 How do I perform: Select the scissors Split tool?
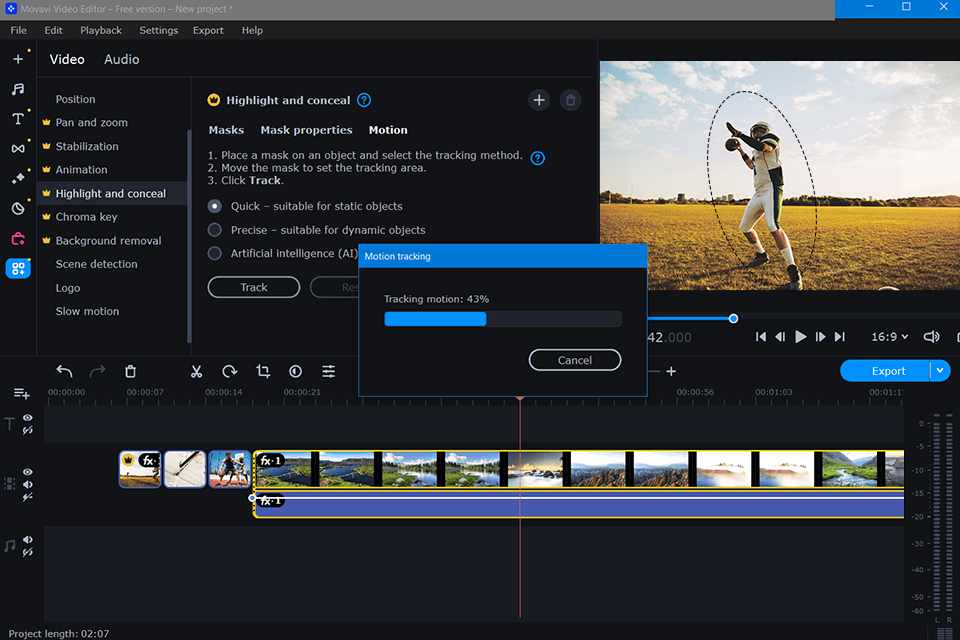(x=196, y=371)
